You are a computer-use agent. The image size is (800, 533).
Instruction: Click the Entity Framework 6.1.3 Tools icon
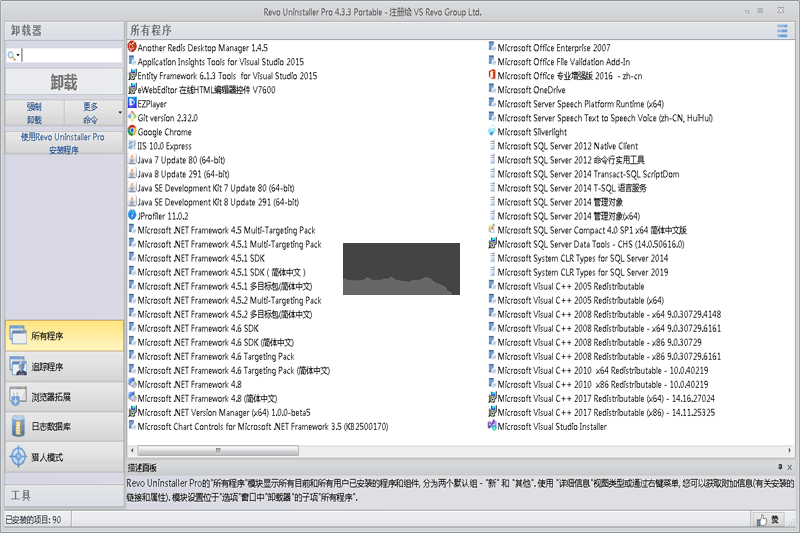(132, 75)
